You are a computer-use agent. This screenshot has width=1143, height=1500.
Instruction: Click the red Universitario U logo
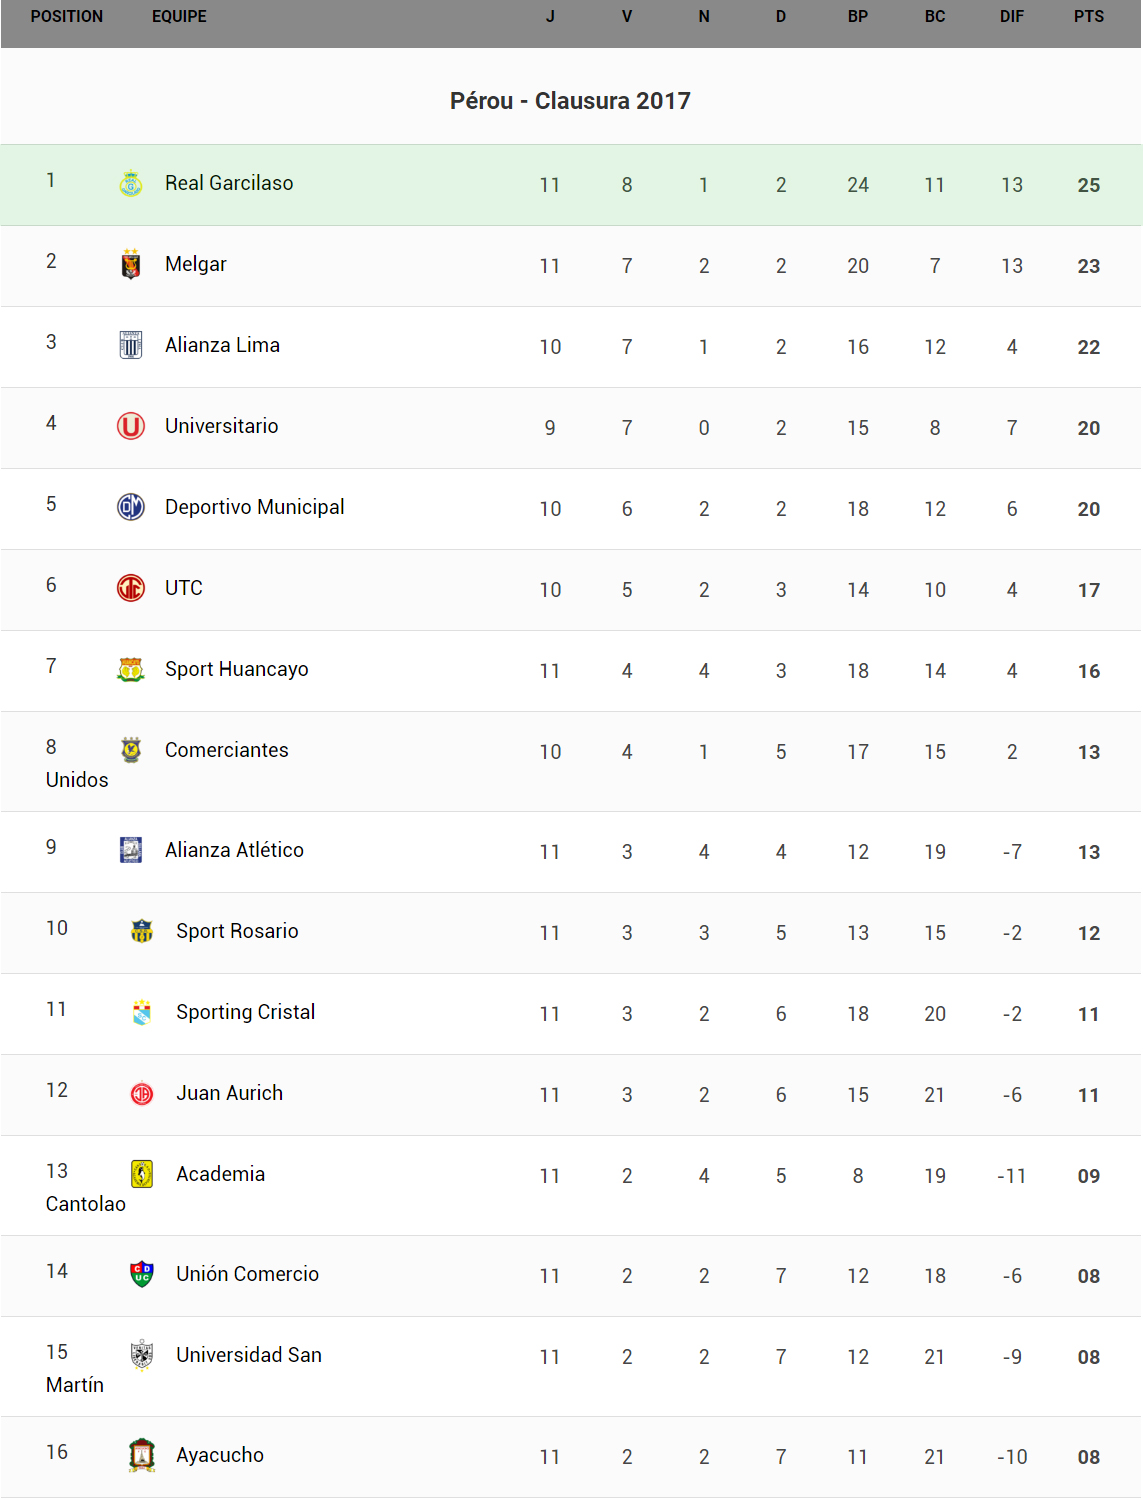click(x=131, y=426)
